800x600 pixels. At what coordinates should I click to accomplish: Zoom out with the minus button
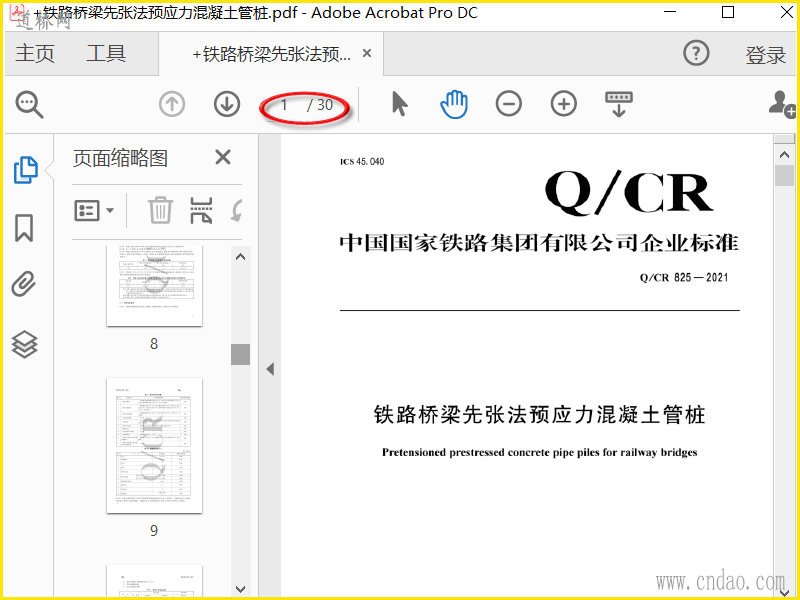click(x=509, y=104)
